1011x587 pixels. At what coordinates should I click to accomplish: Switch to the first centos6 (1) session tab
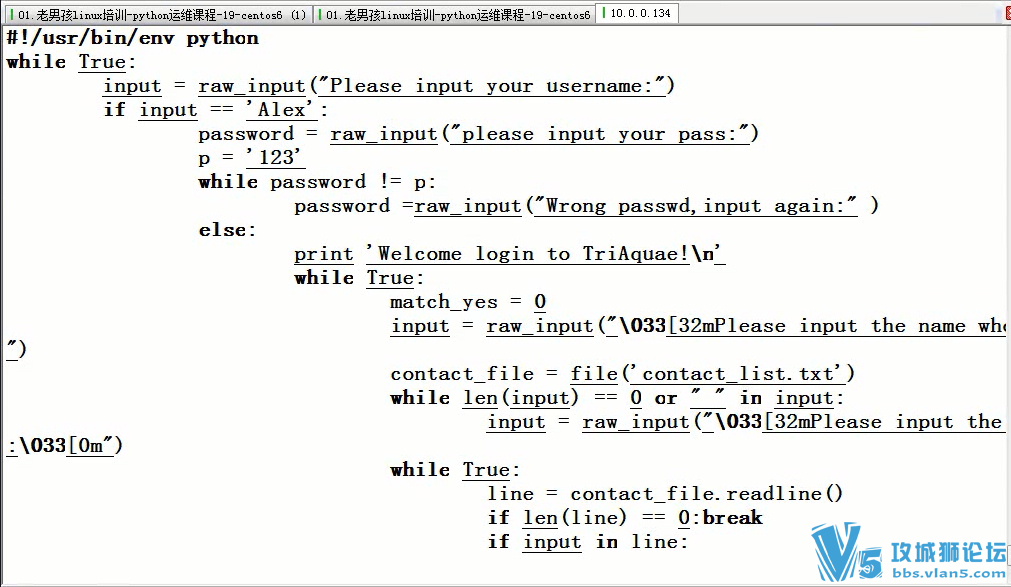tap(160, 14)
